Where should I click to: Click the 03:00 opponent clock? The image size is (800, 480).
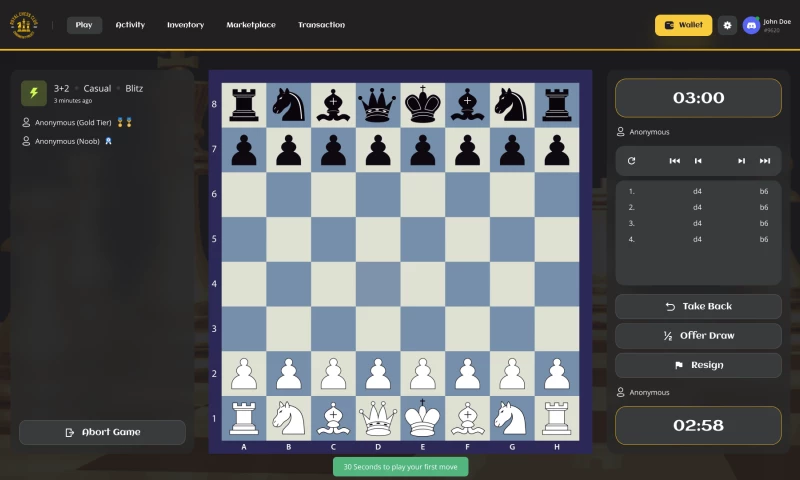698,98
